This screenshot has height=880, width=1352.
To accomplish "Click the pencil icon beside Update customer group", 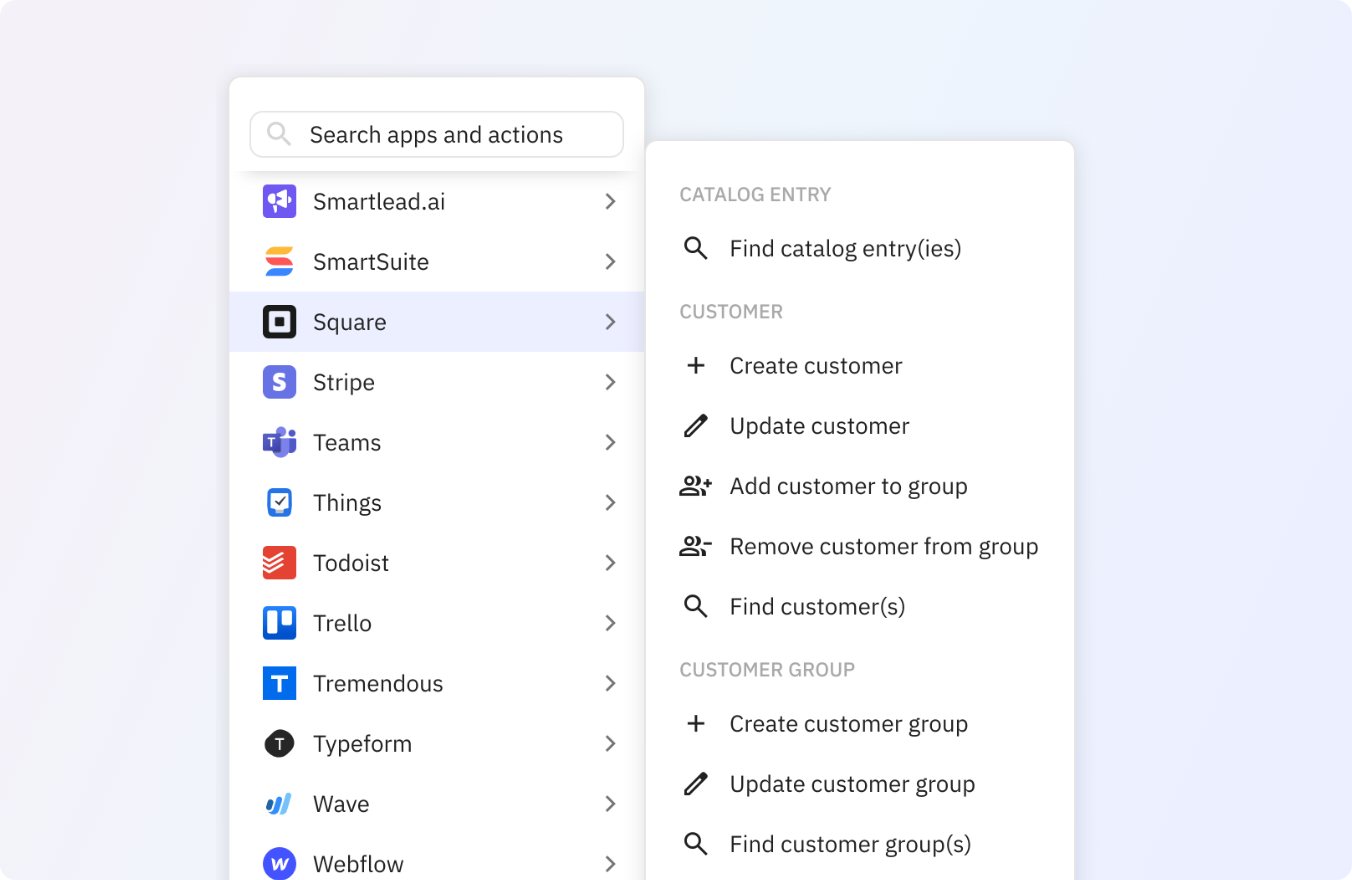I will coord(696,784).
